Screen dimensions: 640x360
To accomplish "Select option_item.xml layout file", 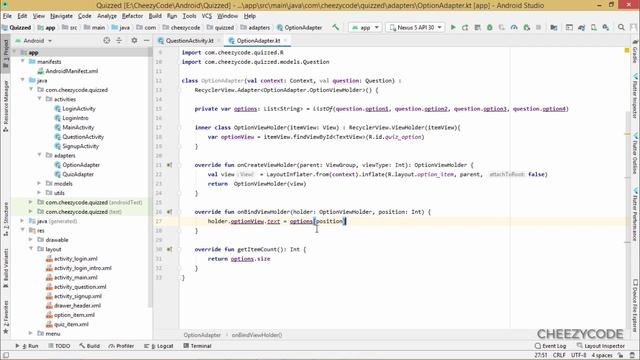I will tap(74, 315).
